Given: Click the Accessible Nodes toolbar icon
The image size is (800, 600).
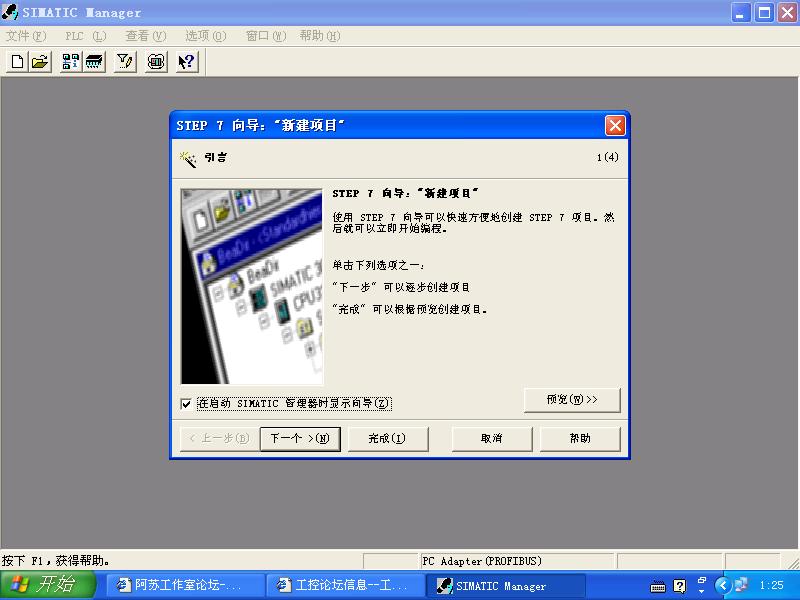Looking at the screenshot, I should 70,62.
